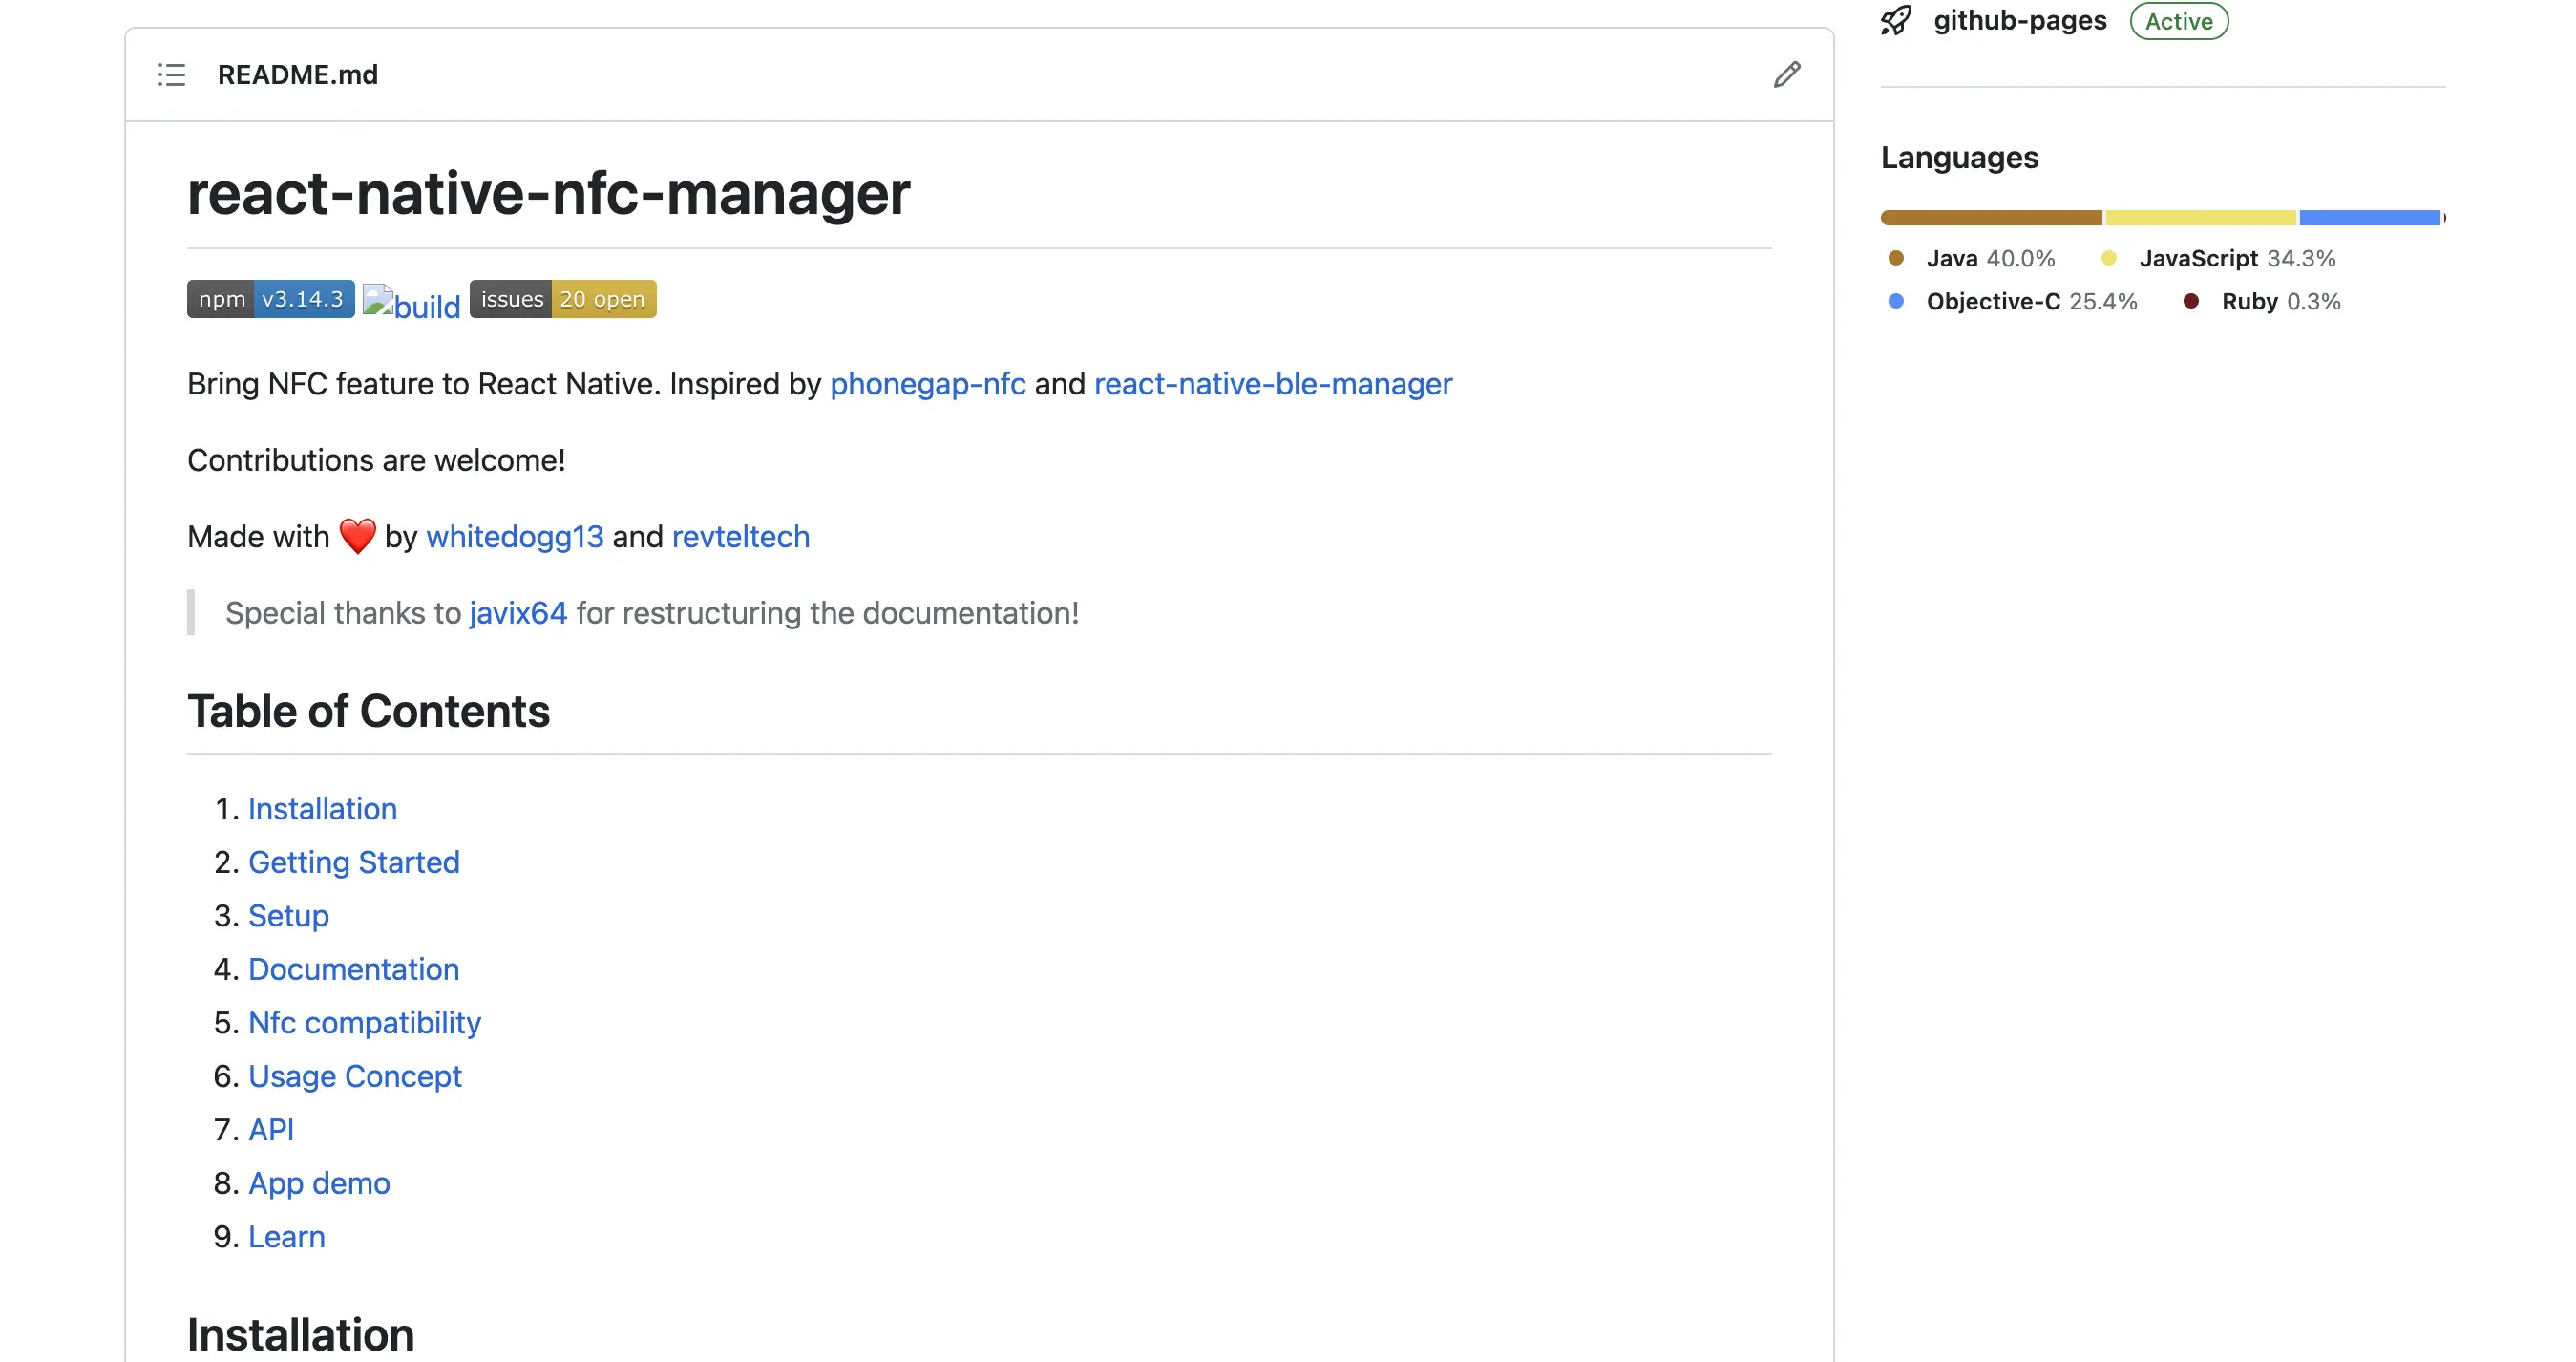Click the pencil edit README icon
This screenshot has width=2576, height=1362.
click(1787, 75)
